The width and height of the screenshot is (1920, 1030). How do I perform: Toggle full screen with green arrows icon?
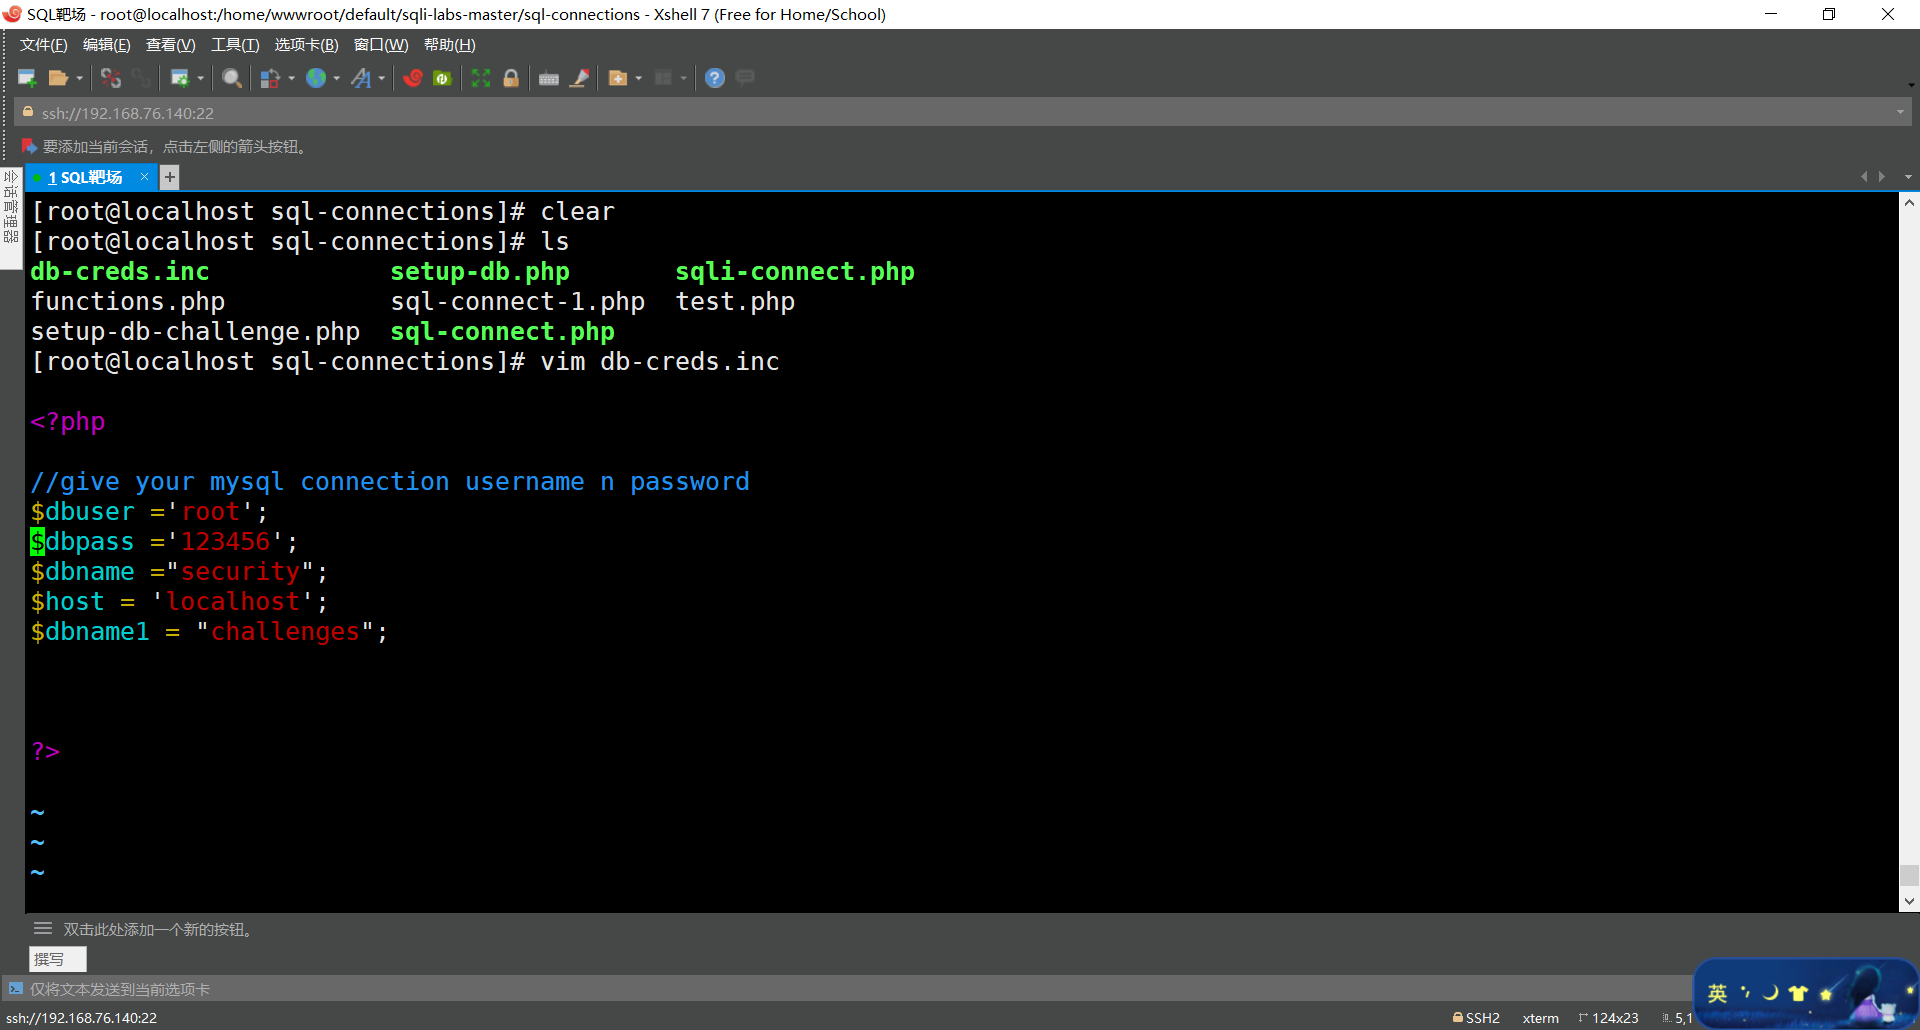[481, 78]
